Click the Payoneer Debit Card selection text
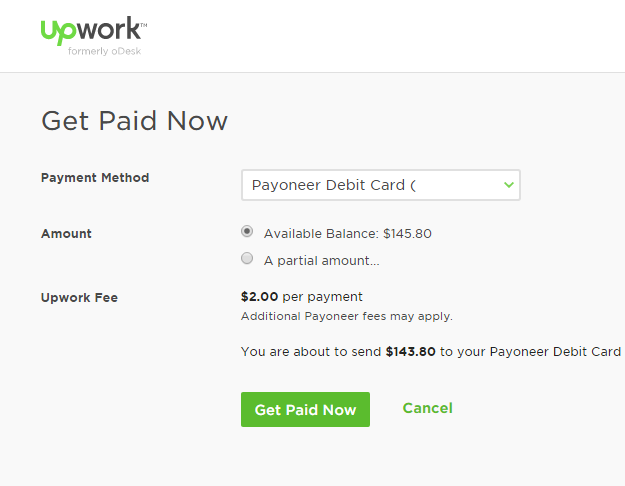625x486 pixels. pyautogui.click(x=334, y=185)
